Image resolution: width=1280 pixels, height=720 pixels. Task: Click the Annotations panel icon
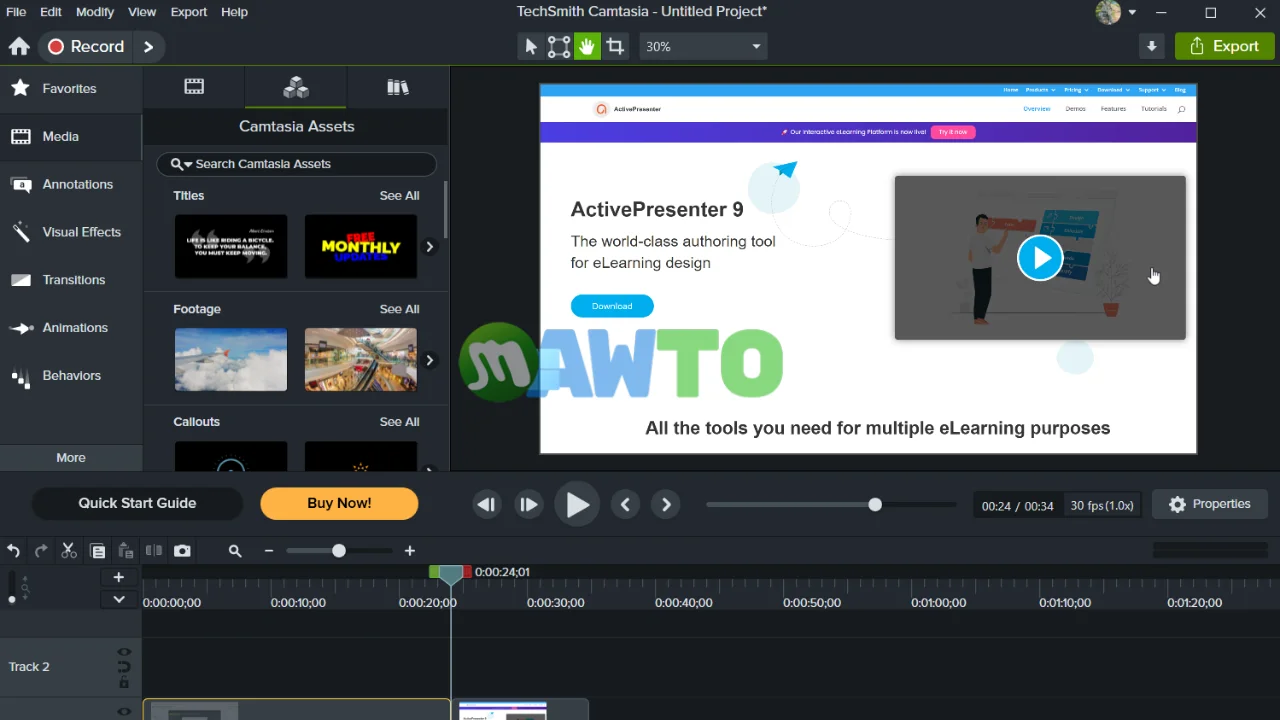19,184
